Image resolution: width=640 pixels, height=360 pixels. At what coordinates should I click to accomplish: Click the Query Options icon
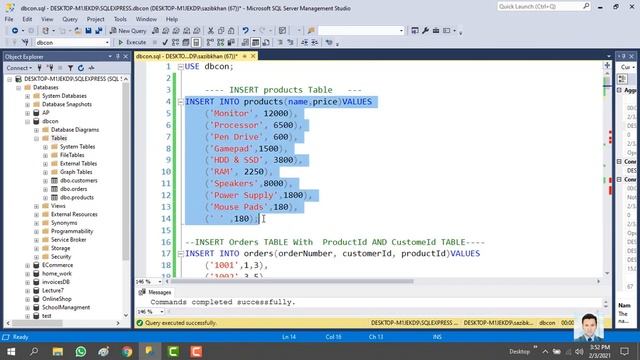[x=186, y=42]
